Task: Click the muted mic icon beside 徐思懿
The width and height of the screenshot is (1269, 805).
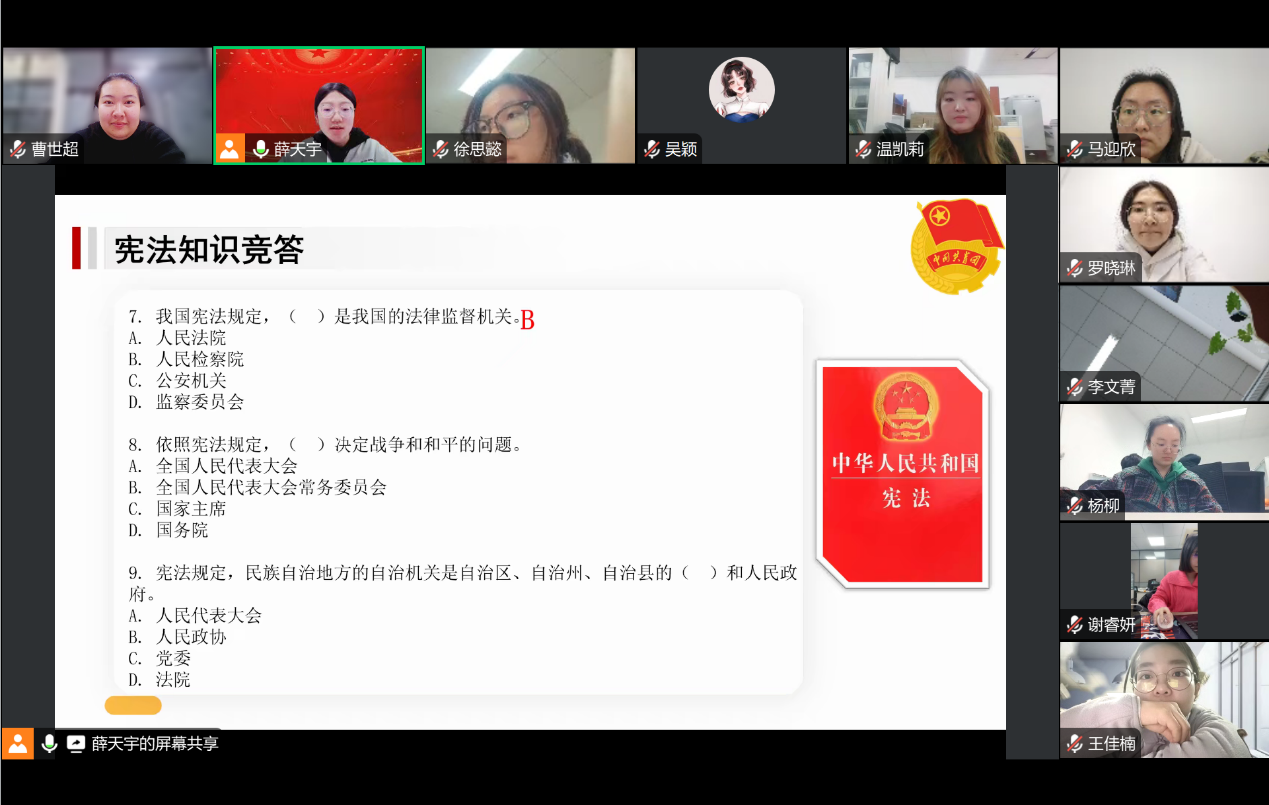Action: click(x=441, y=149)
